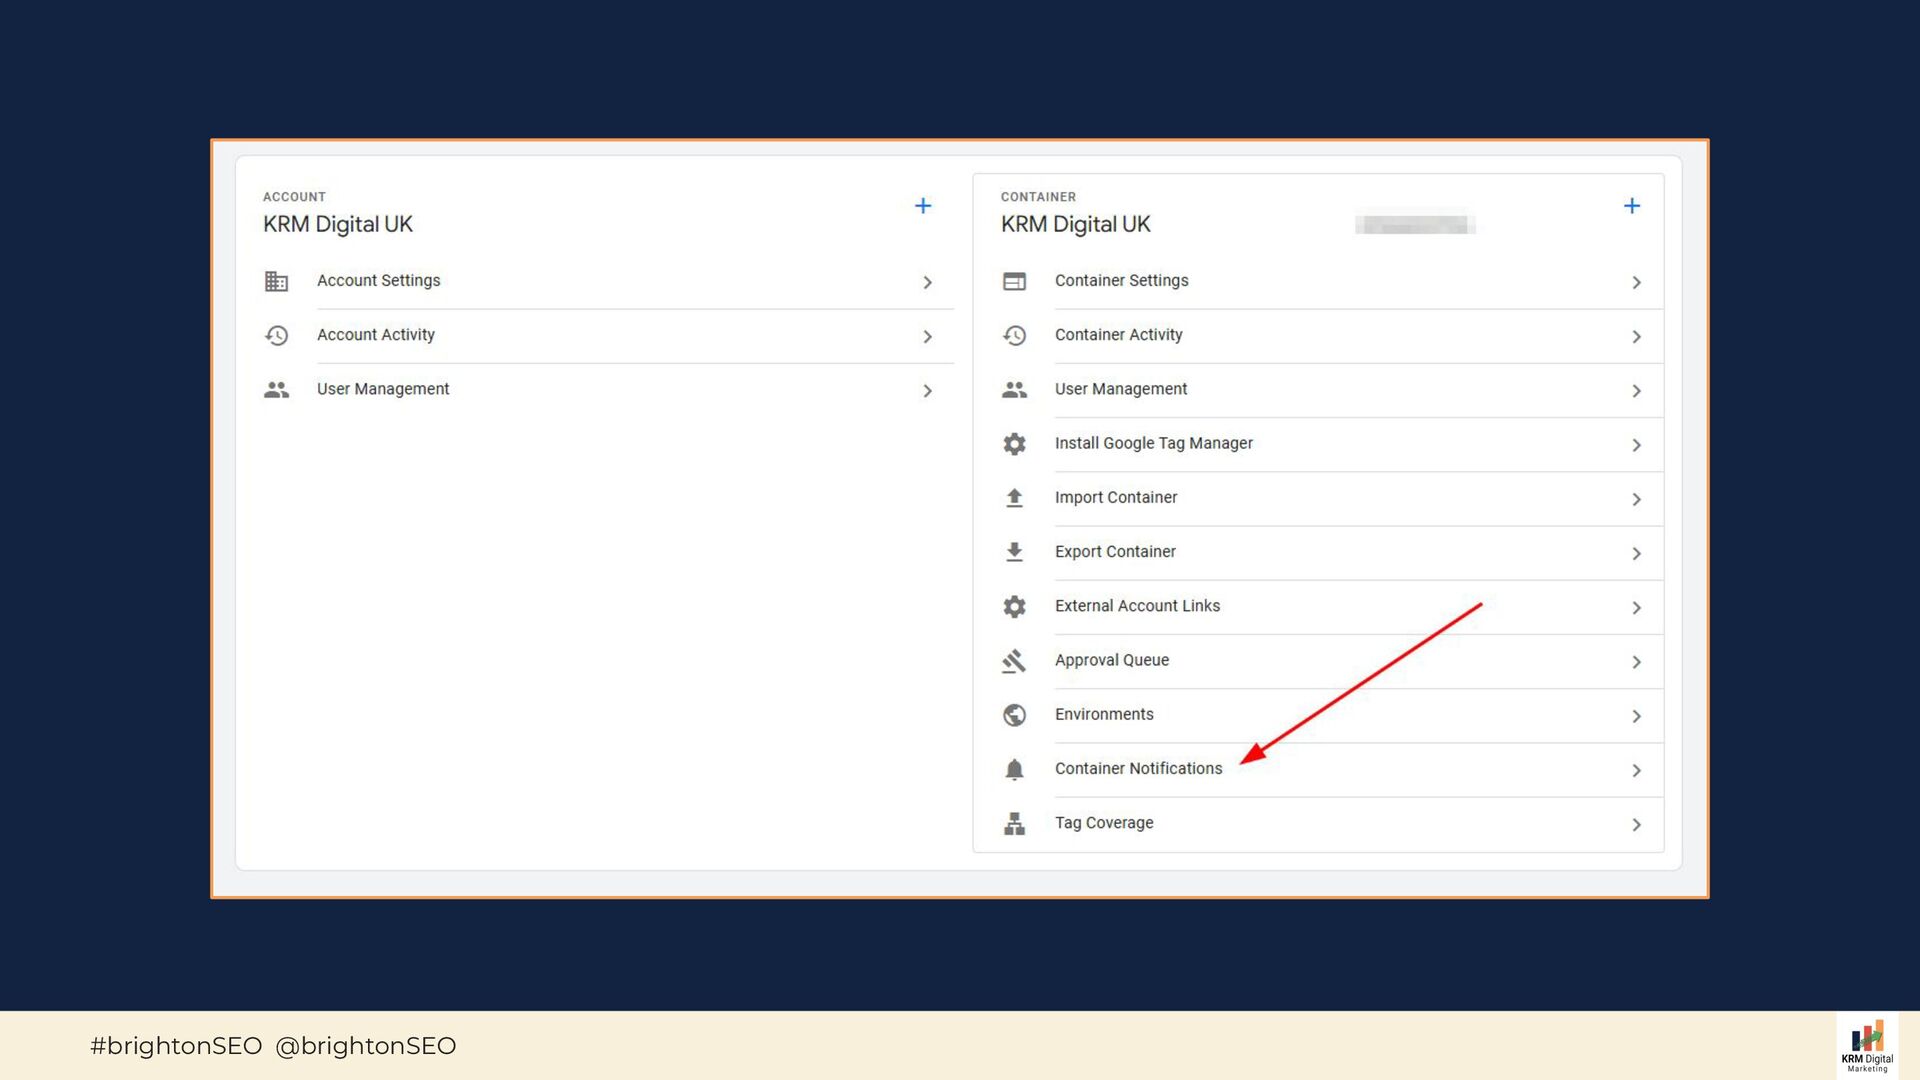Click the KRM Digital Marketing logo
This screenshot has width=1920, height=1080.
tap(1866, 1046)
